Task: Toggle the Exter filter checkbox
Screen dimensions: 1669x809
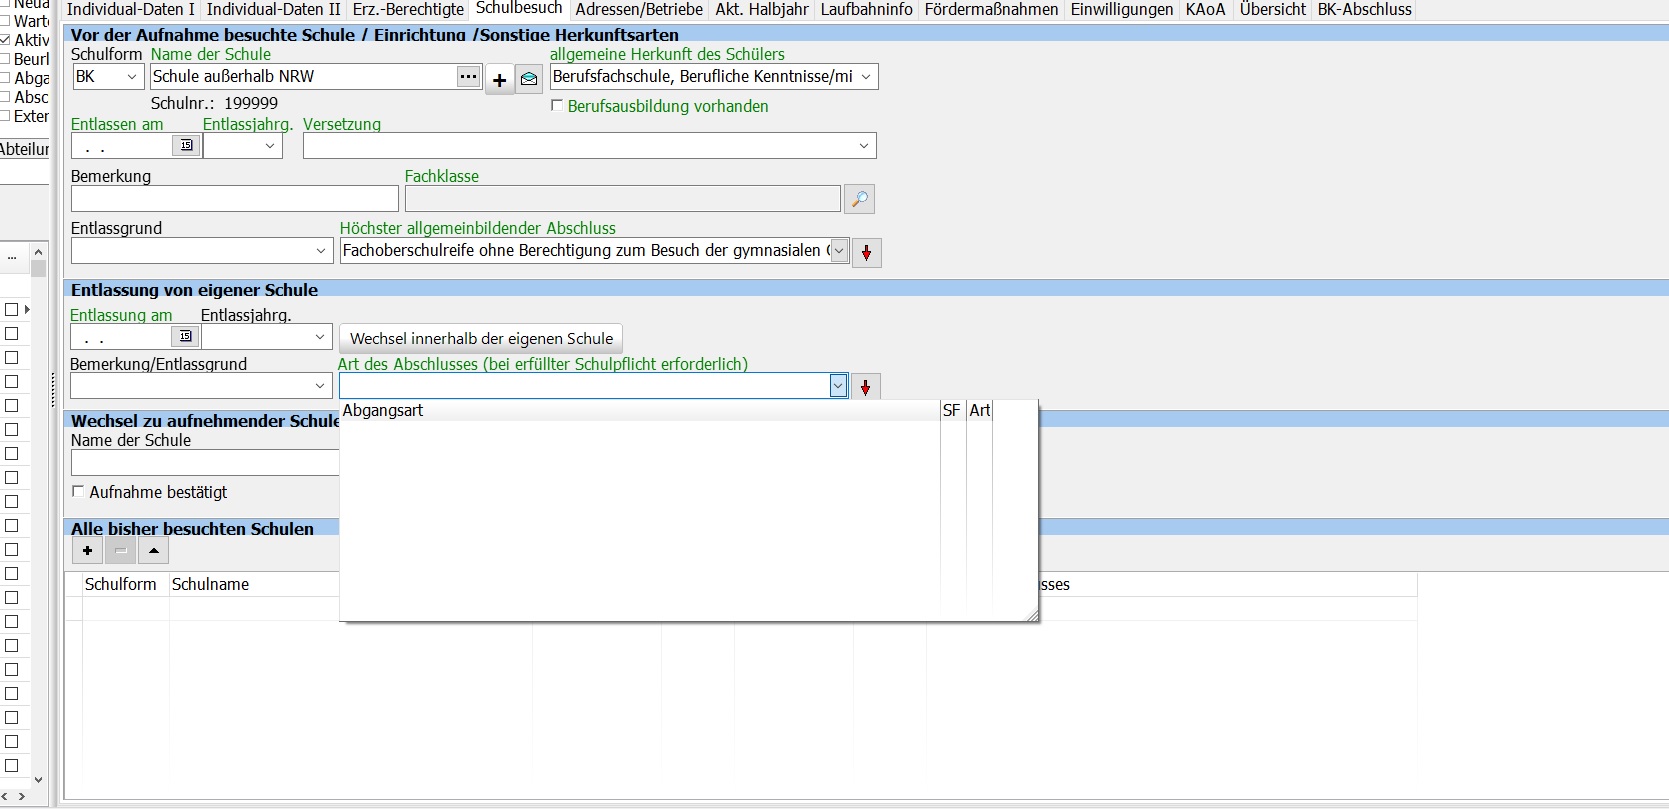Action: (6, 116)
